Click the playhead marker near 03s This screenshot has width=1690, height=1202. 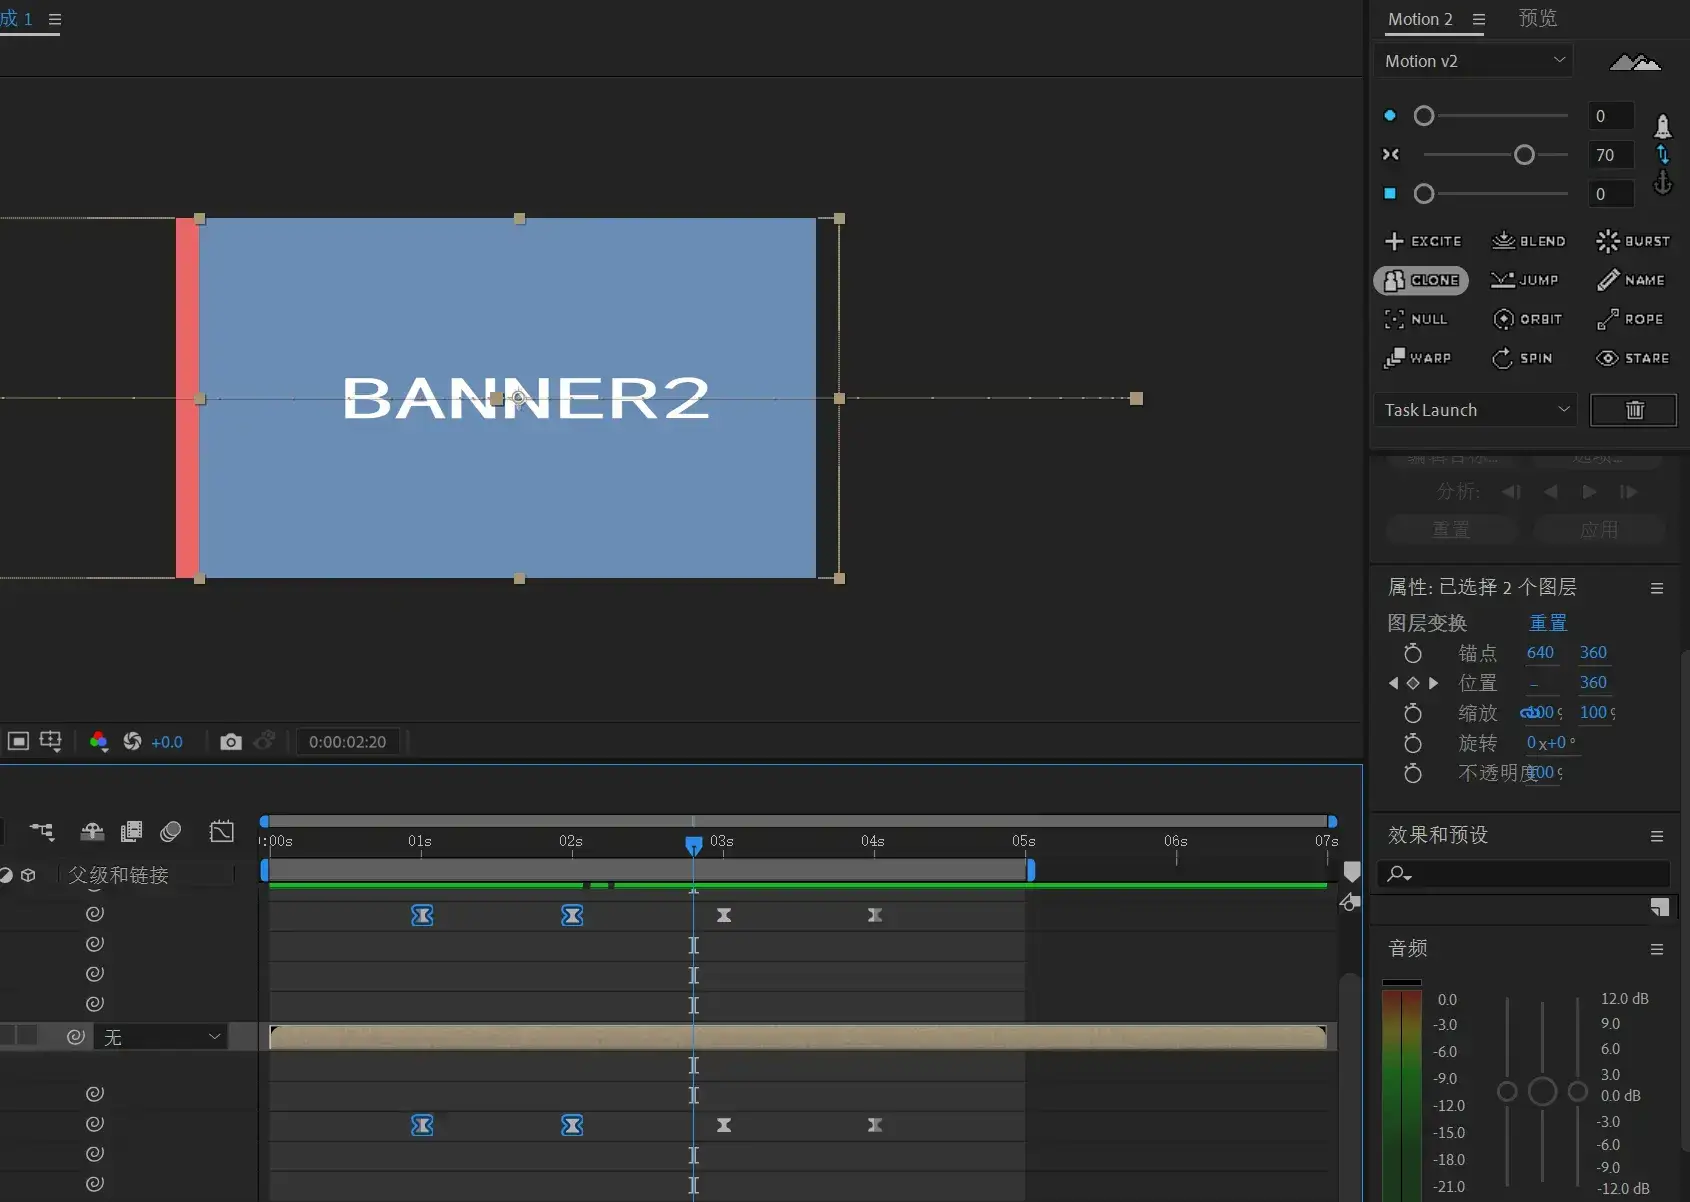coord(693,846)
